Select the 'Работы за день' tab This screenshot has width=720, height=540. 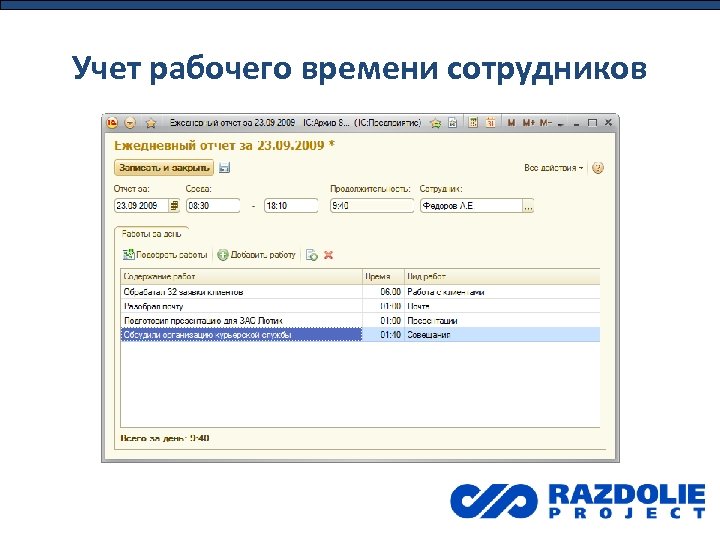pyautogui.click(x=152, y=234)
